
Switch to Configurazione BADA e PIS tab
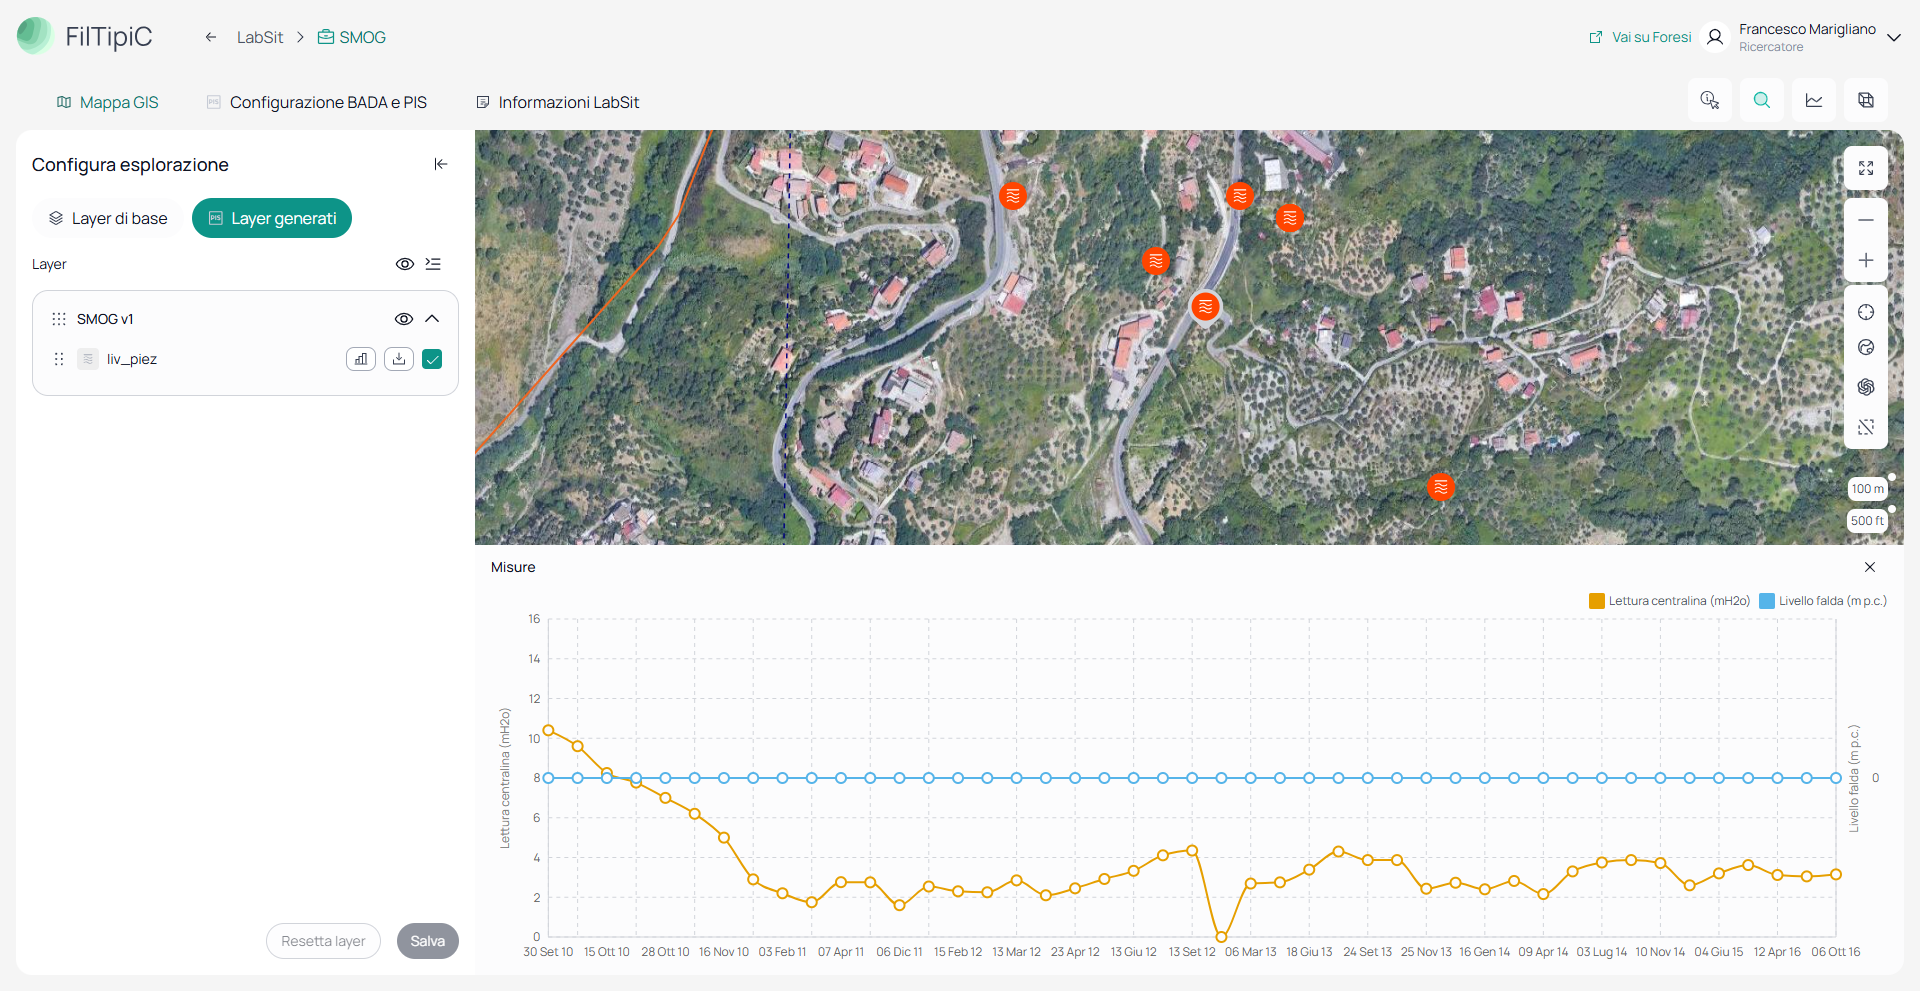tap(316, 102)
